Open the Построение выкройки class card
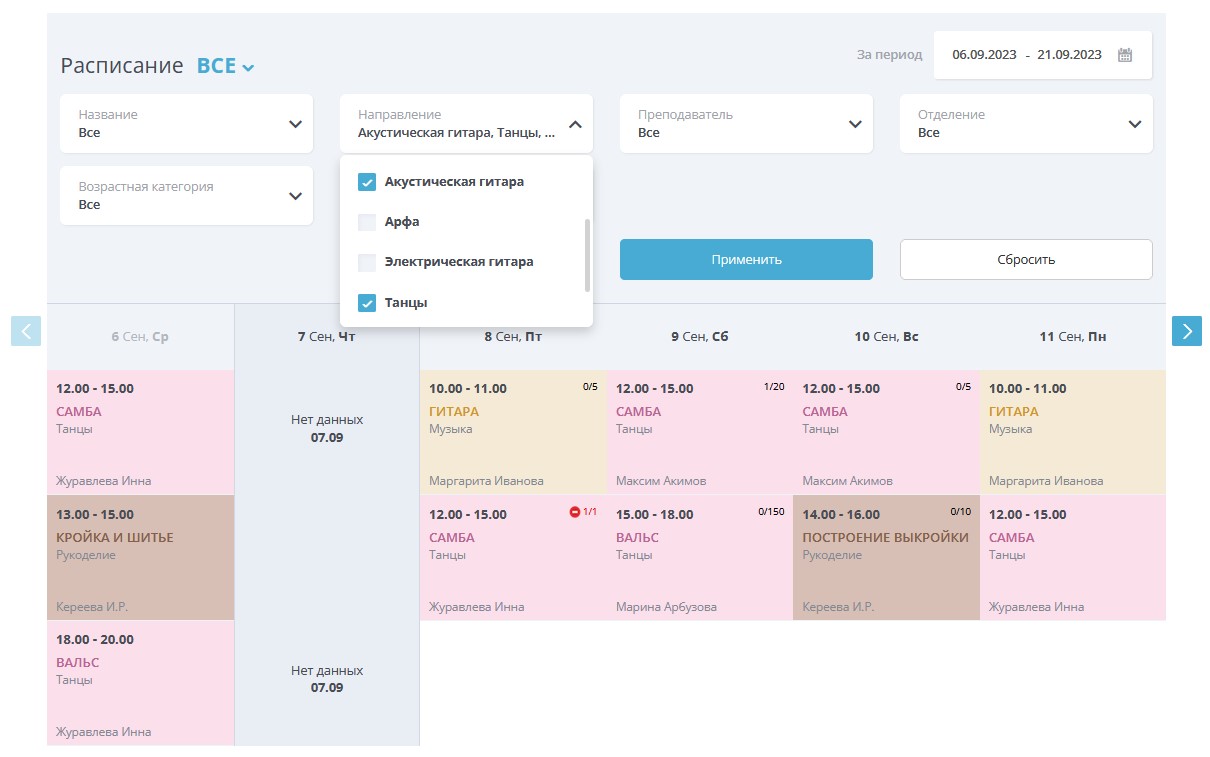Viewport: 1210px width, 757px height. 886,557
